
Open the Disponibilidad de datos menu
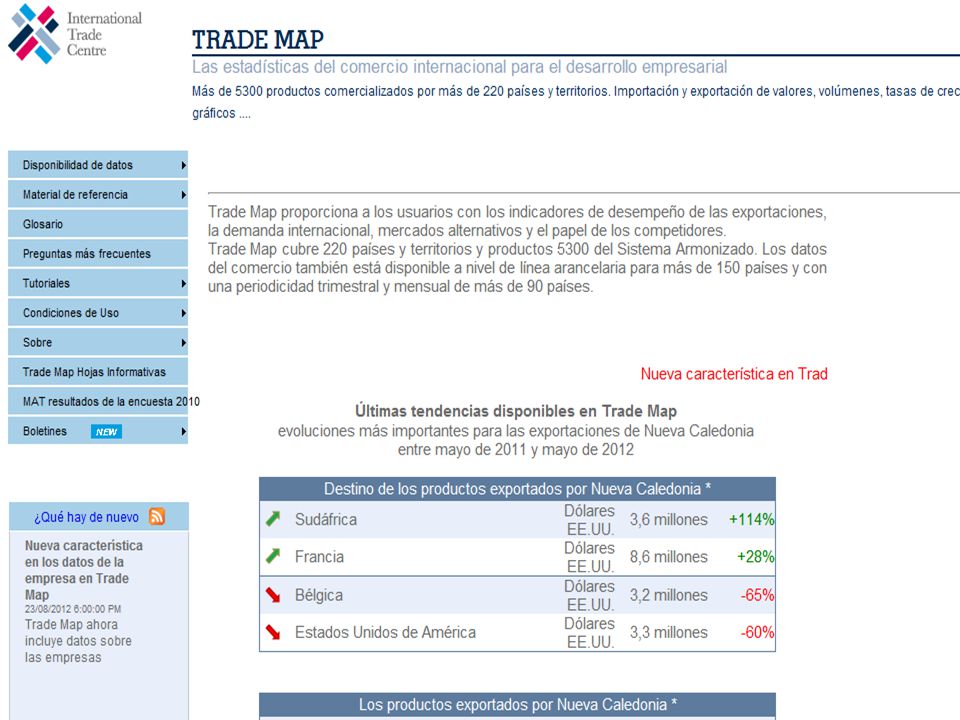(x=98, y=165)
